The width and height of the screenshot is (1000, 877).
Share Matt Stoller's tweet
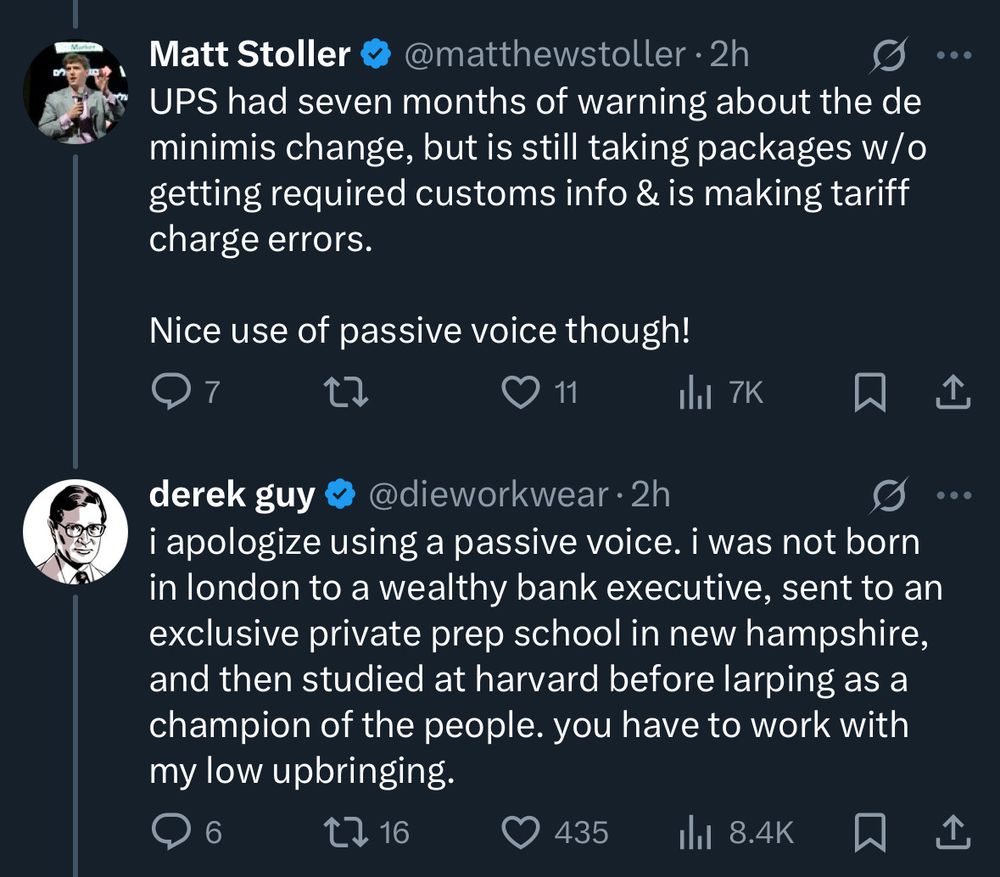point(952,394)
